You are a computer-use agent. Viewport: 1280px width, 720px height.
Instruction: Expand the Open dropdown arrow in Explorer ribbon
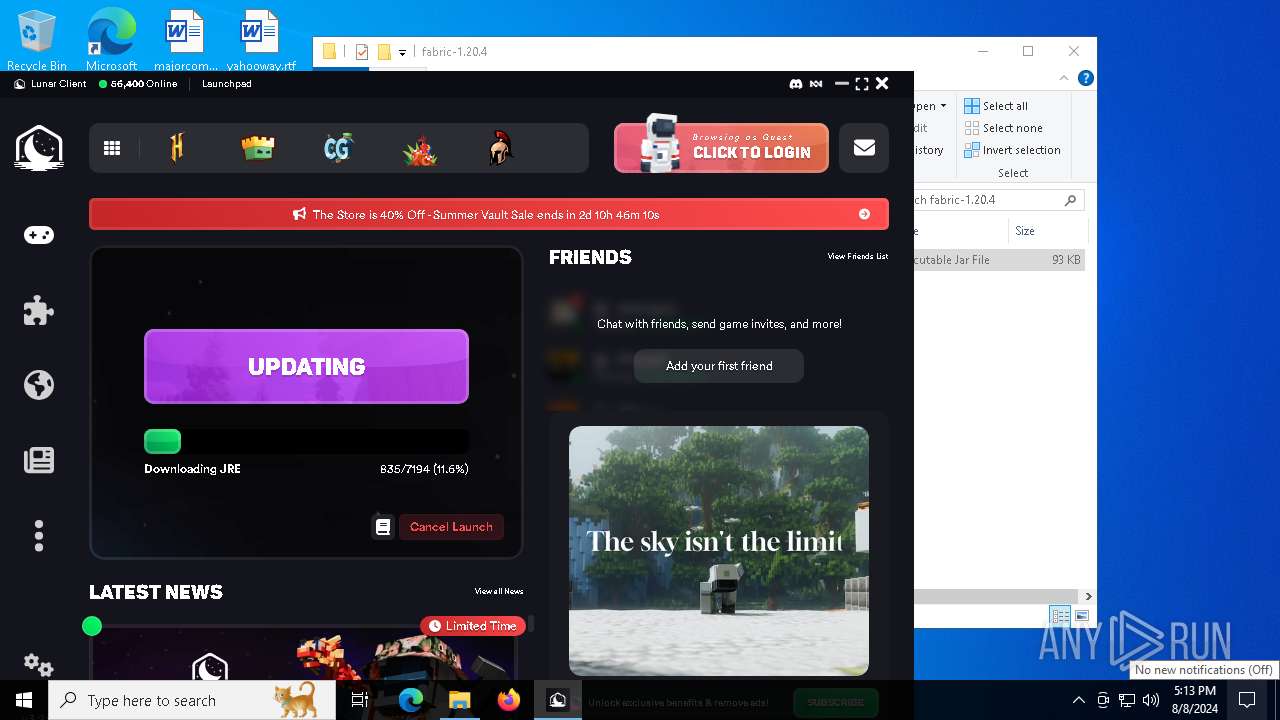point(943,106)
